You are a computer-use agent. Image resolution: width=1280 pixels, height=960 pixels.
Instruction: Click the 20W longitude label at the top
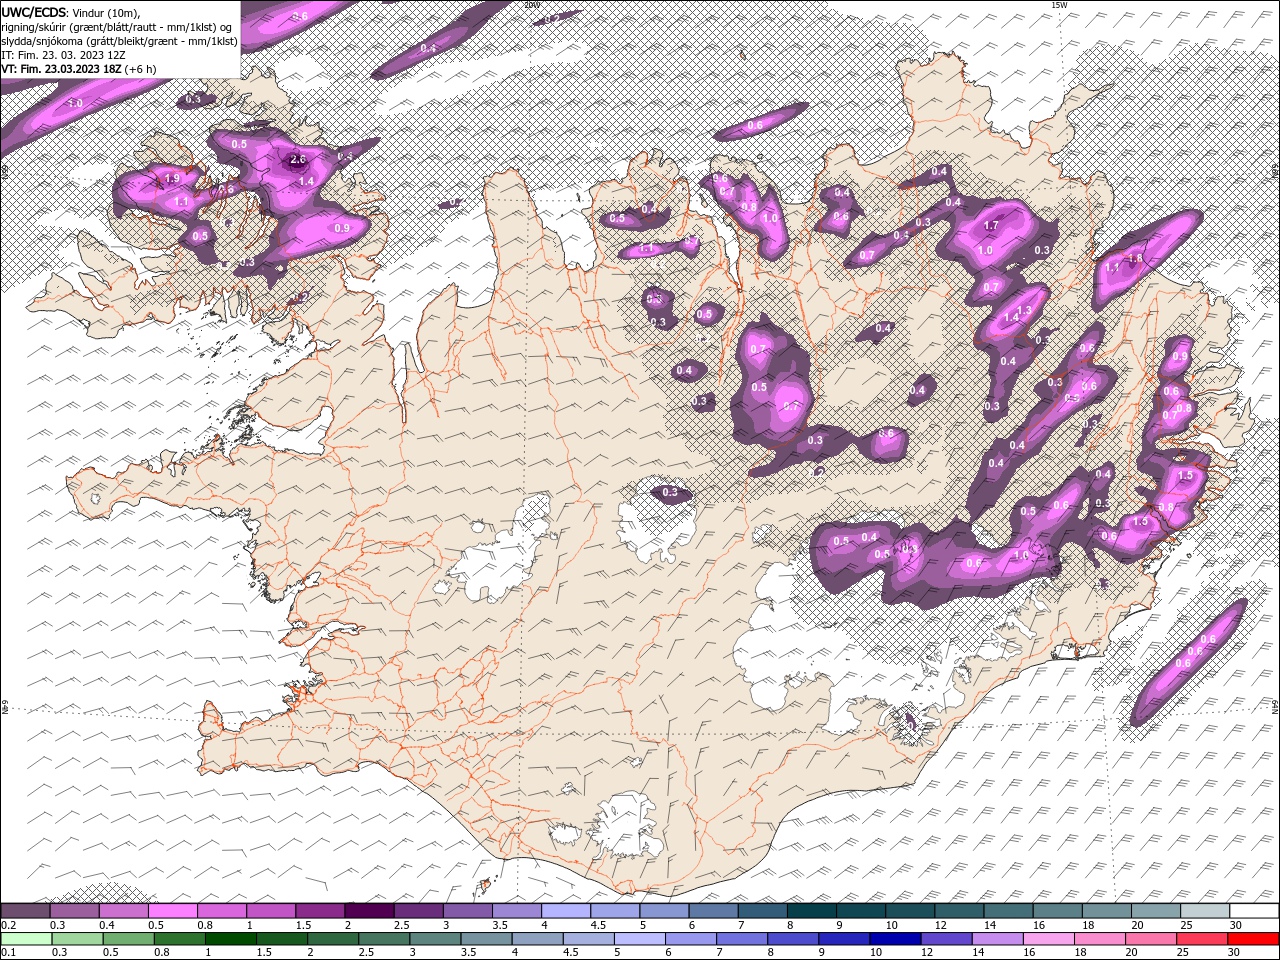[532, 5]
